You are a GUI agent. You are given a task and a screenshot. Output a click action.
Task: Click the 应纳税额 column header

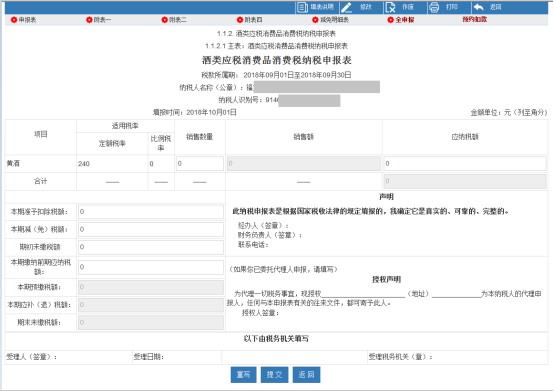pyautogui.click(x=465, y=137)
